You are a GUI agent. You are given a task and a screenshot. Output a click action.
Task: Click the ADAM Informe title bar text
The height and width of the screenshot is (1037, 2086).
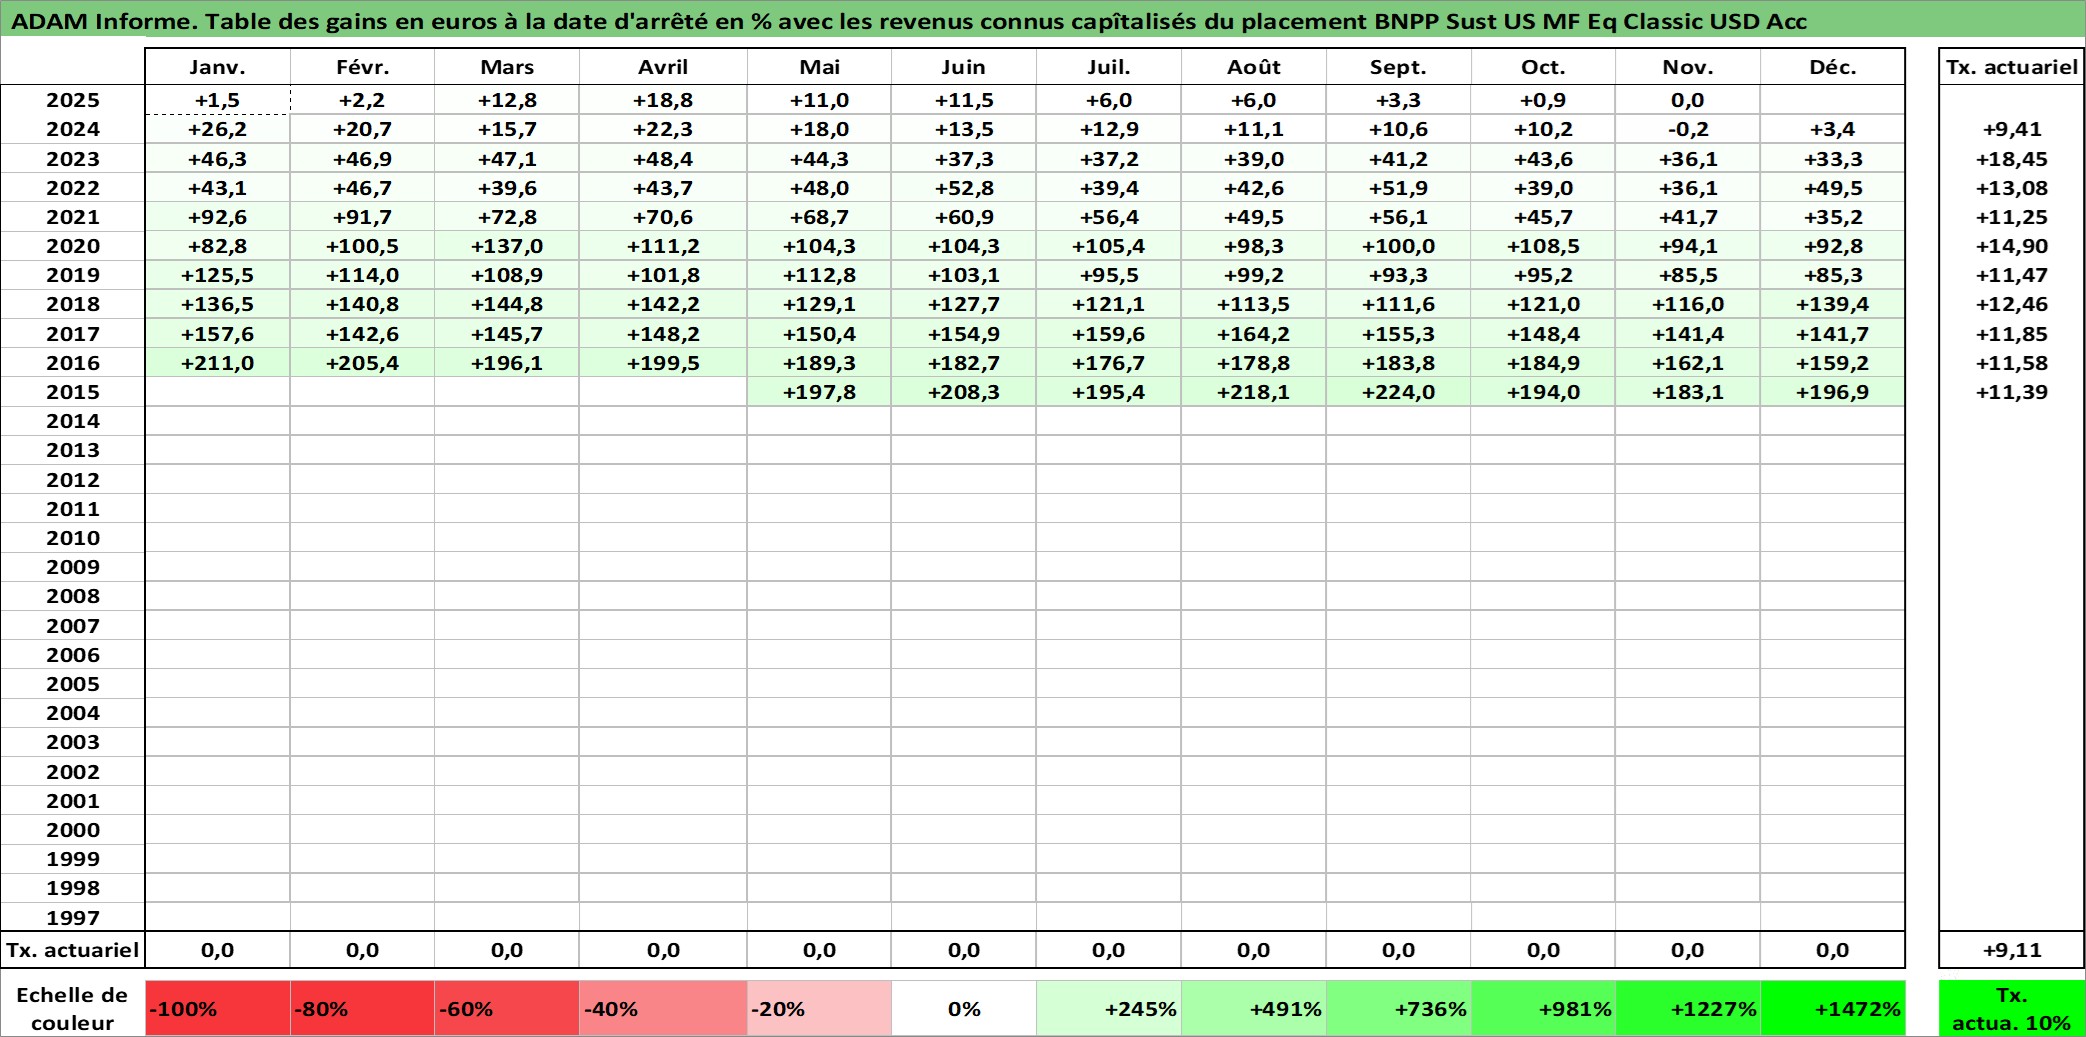click(908, 21)
